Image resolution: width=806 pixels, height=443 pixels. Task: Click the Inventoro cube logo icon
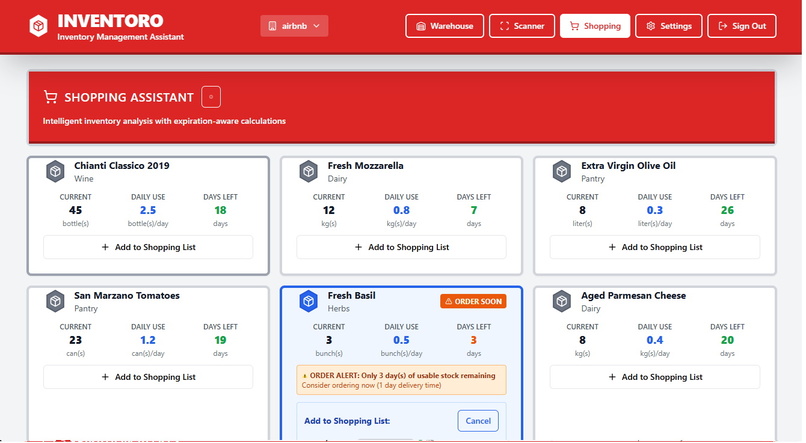[39, 26]
